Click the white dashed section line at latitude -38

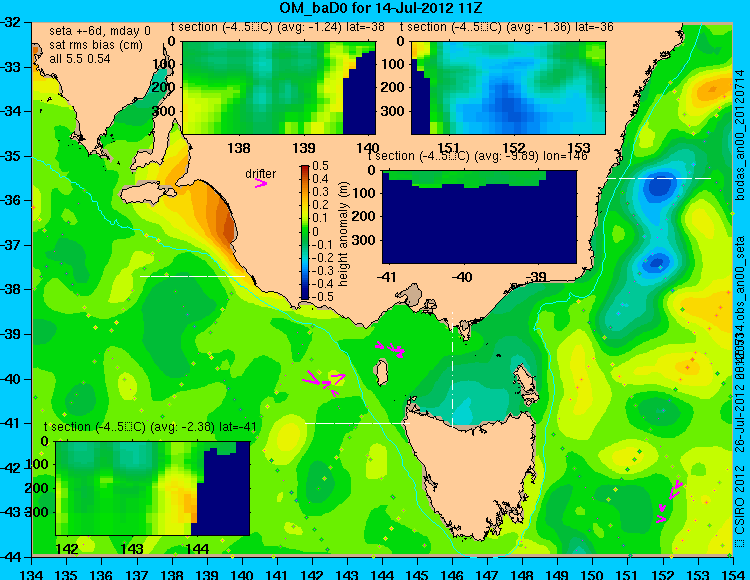[192, 276]
